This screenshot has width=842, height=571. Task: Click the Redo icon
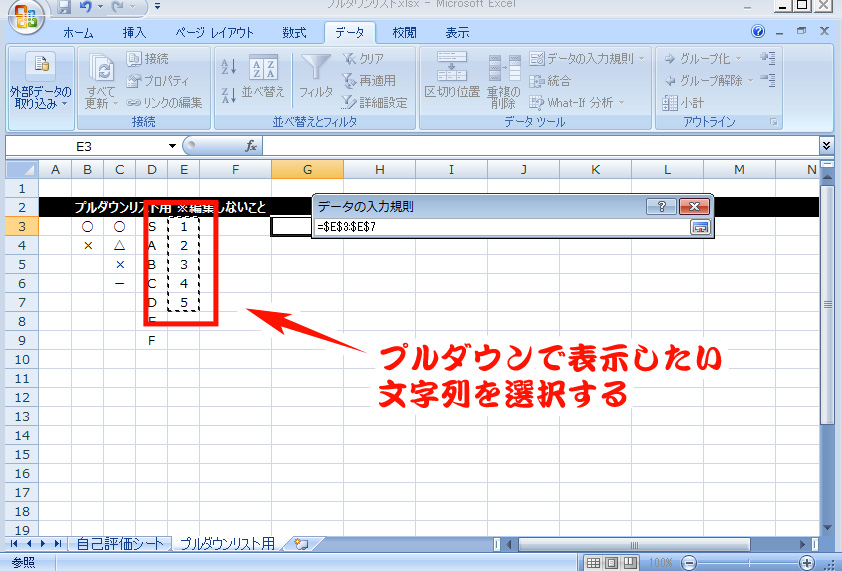119,6
